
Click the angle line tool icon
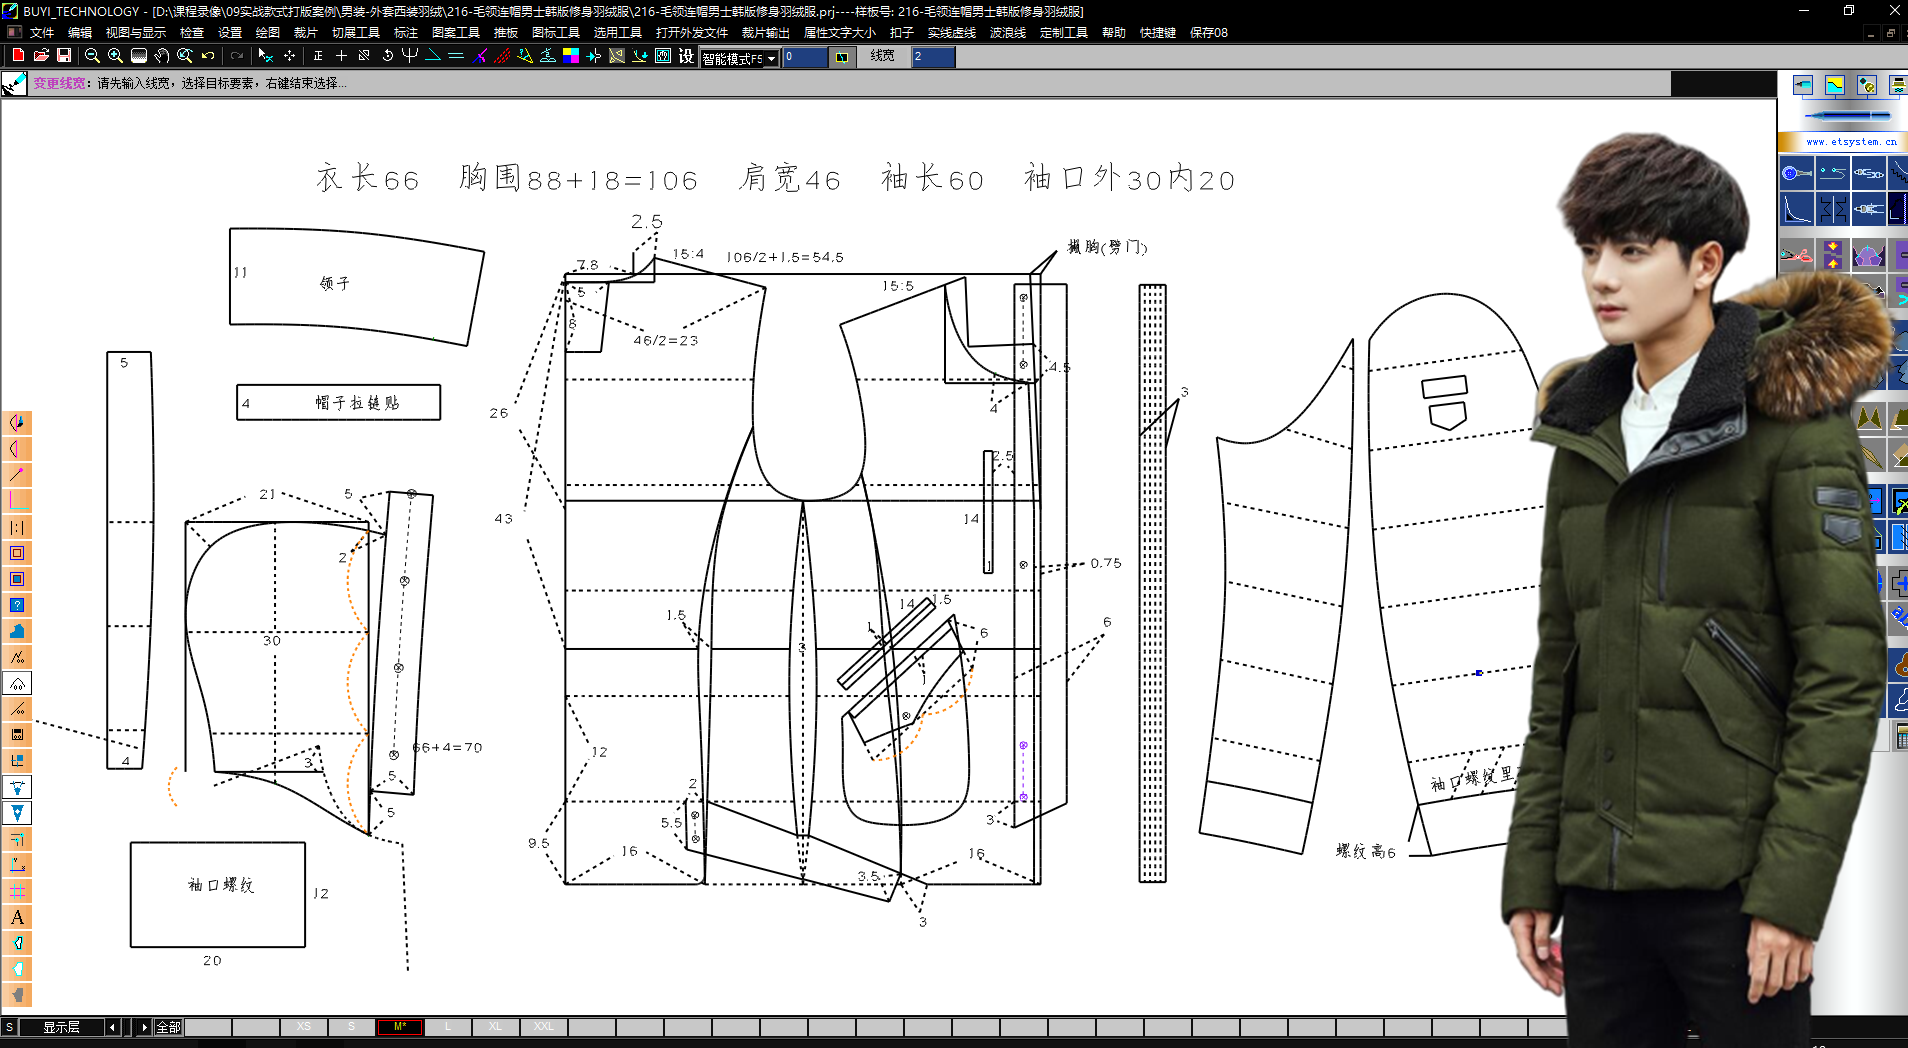(433, 56)
